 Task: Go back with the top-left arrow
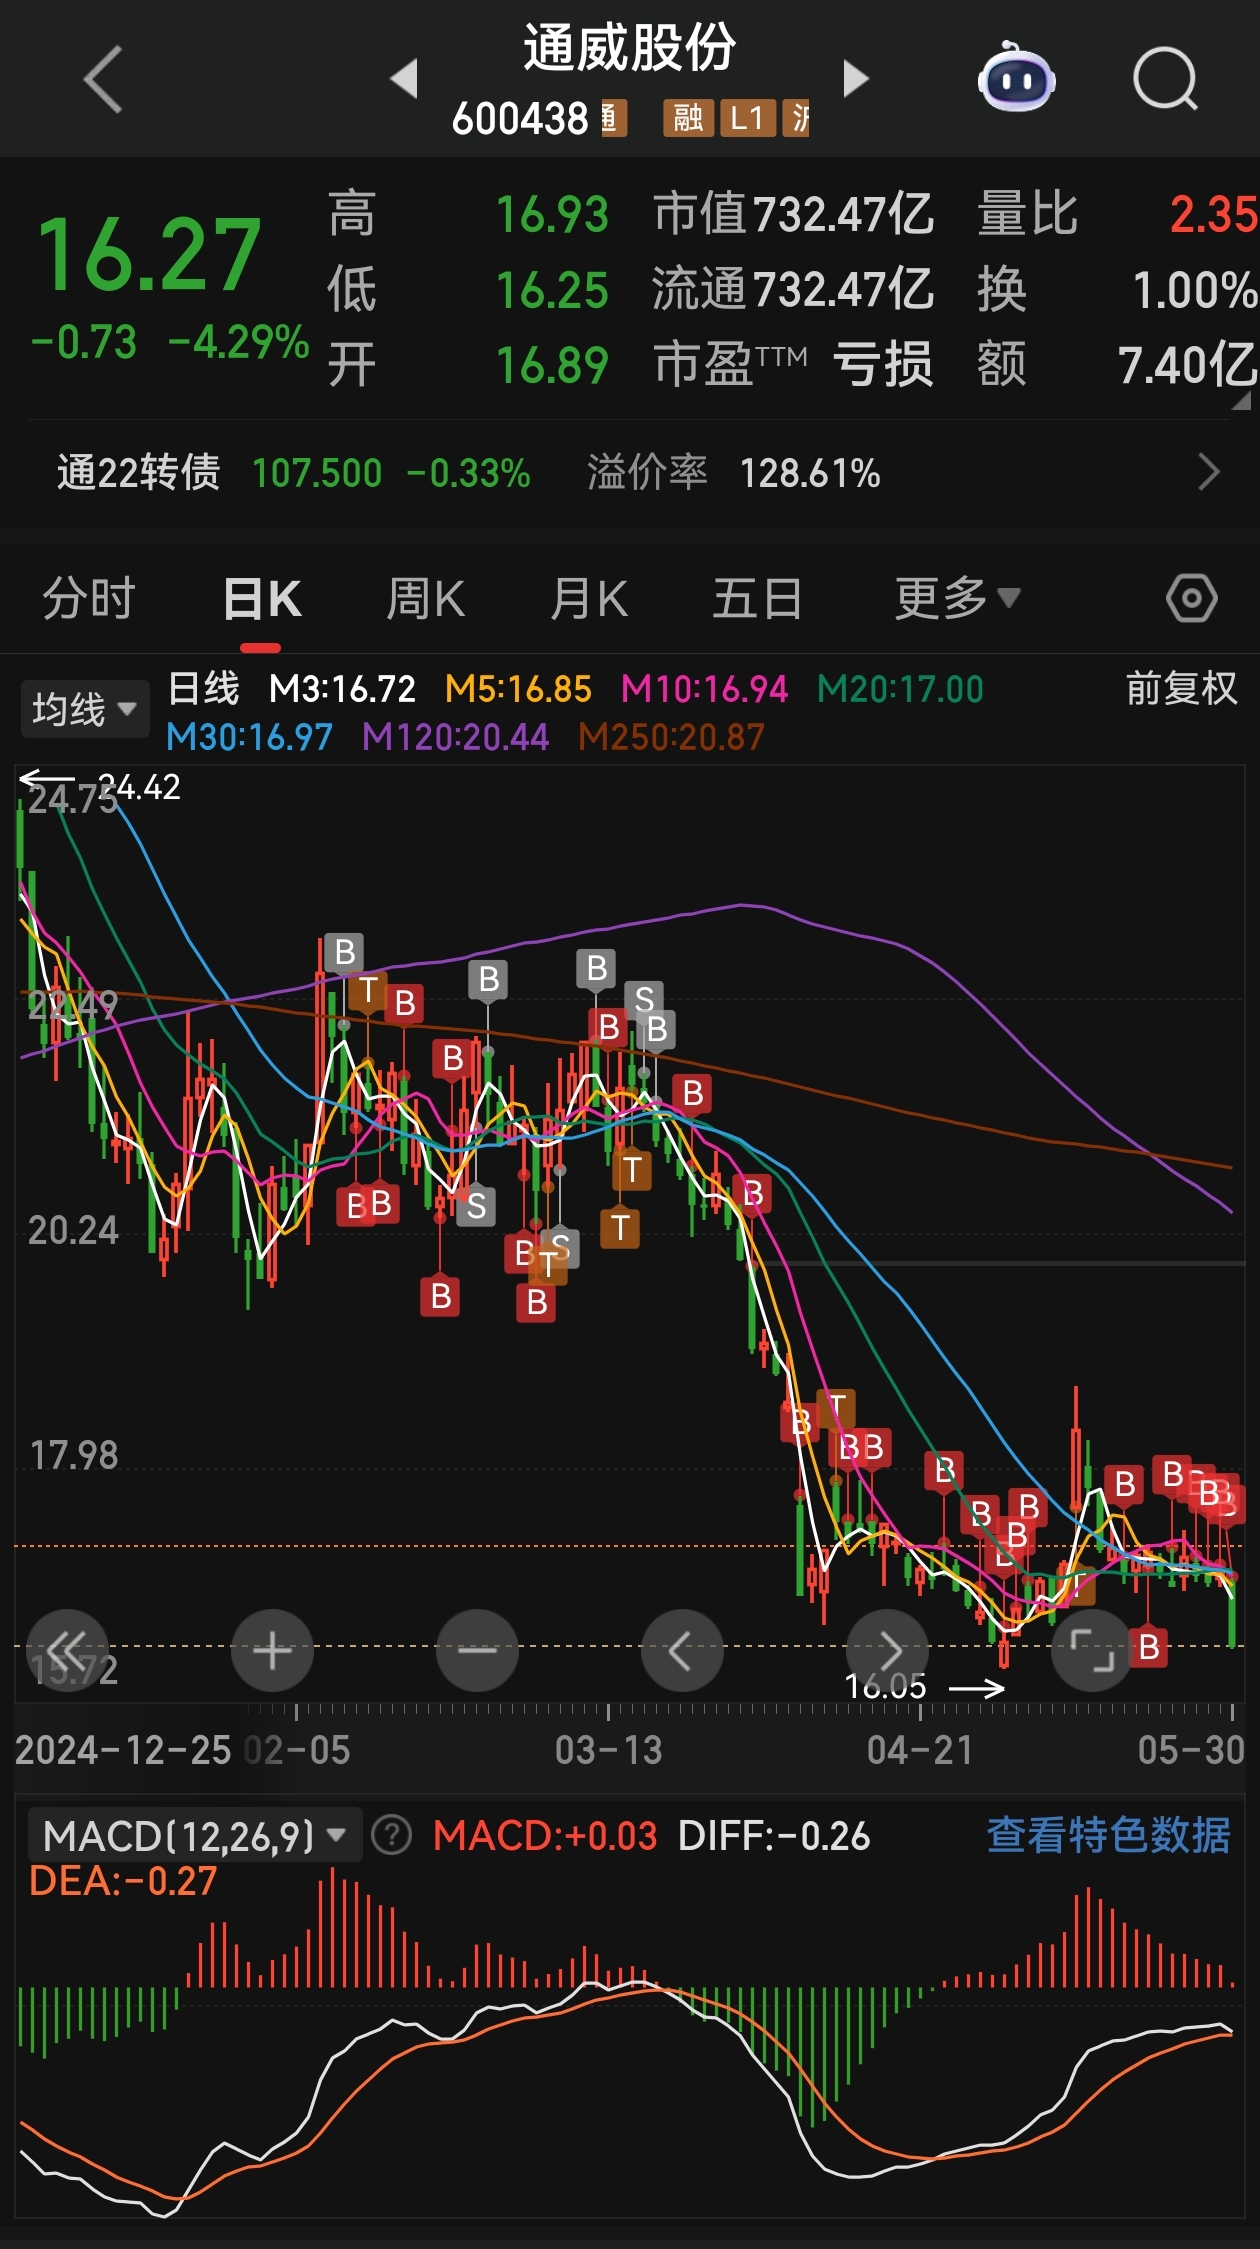click(103, 79)
